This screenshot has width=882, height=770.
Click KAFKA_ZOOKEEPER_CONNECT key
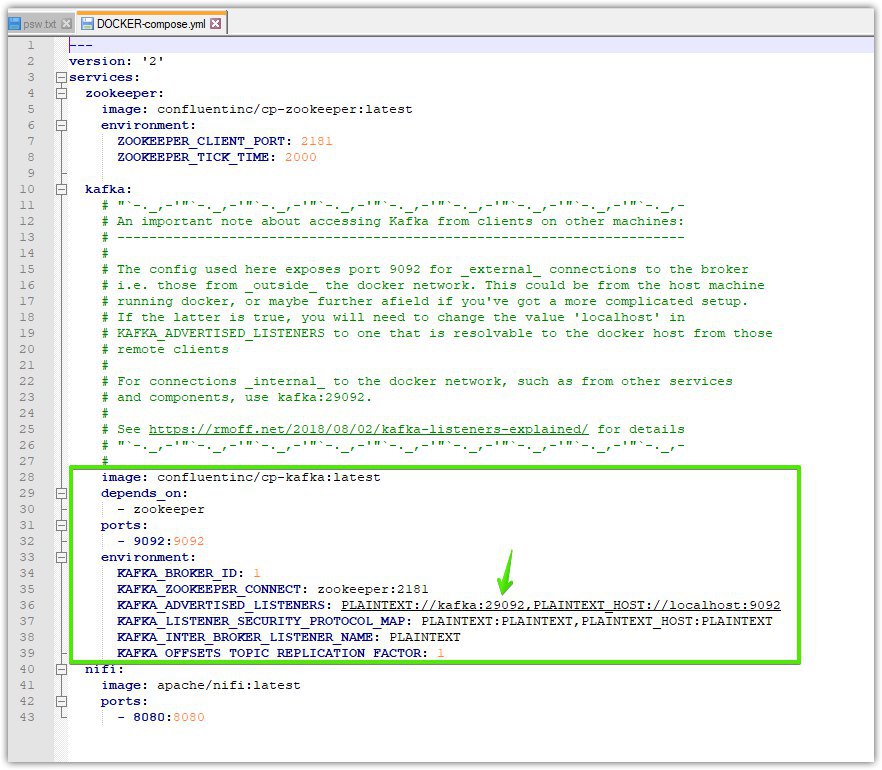coord(213,589)
